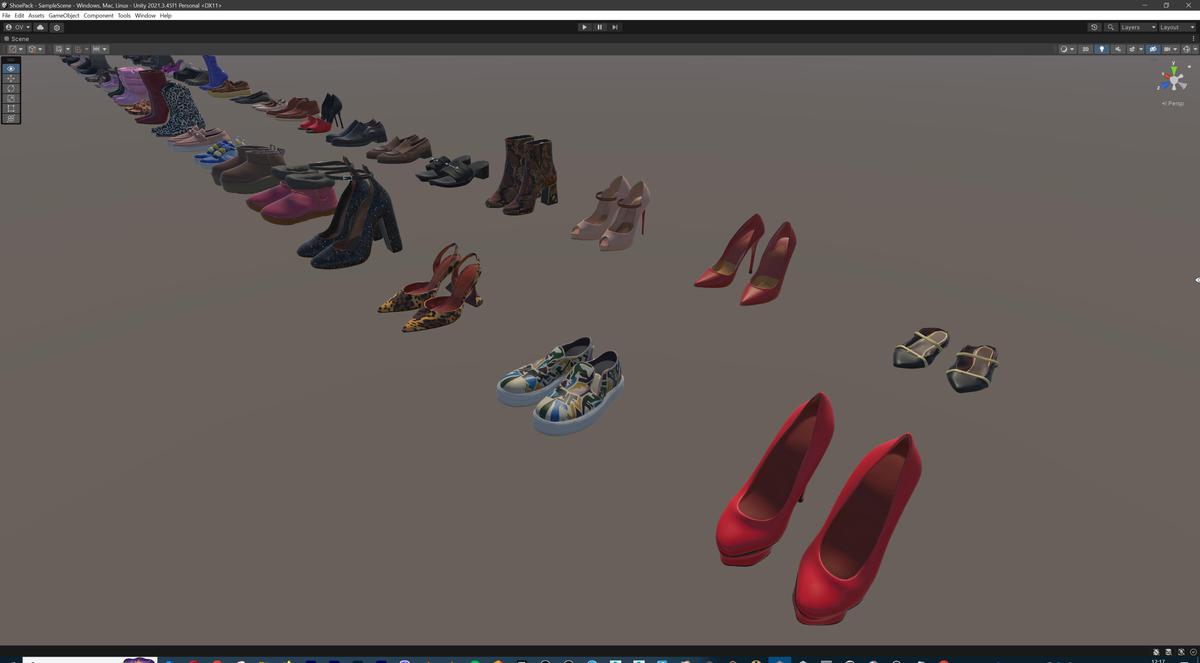Open Unity Cloud services
The image size is (1200, 663).
click(x=40, y=27)
